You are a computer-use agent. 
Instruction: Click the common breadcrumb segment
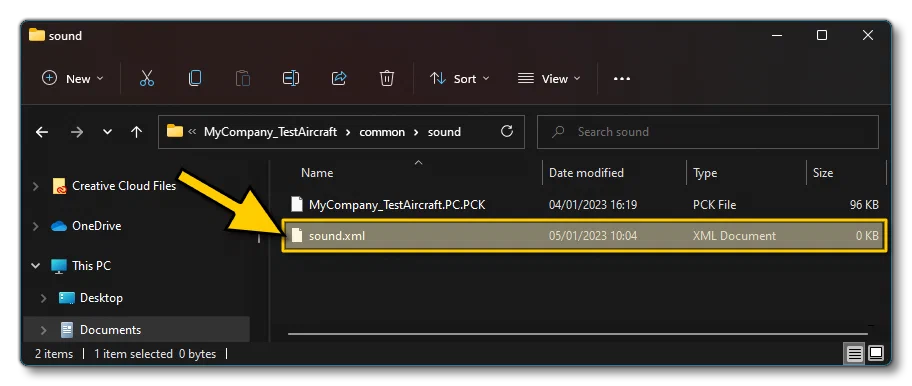point(382,132)
